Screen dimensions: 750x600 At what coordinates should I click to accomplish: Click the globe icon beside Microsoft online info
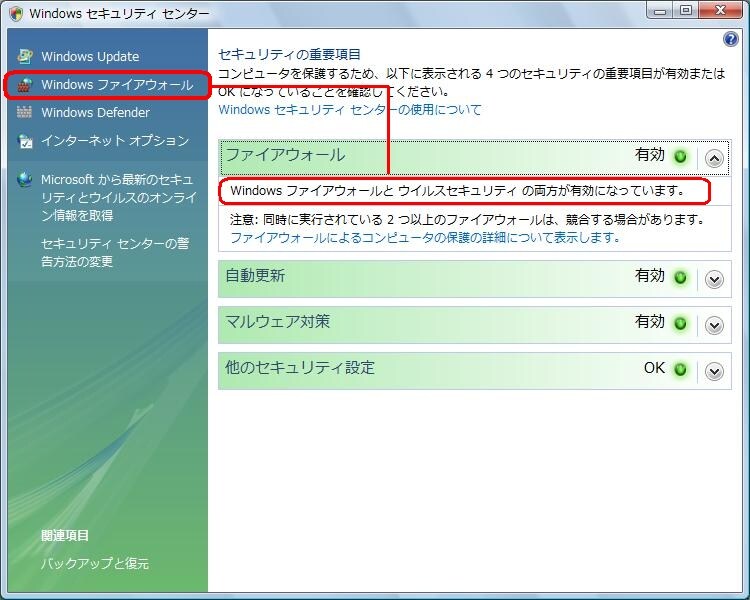[x=25, y=179]
